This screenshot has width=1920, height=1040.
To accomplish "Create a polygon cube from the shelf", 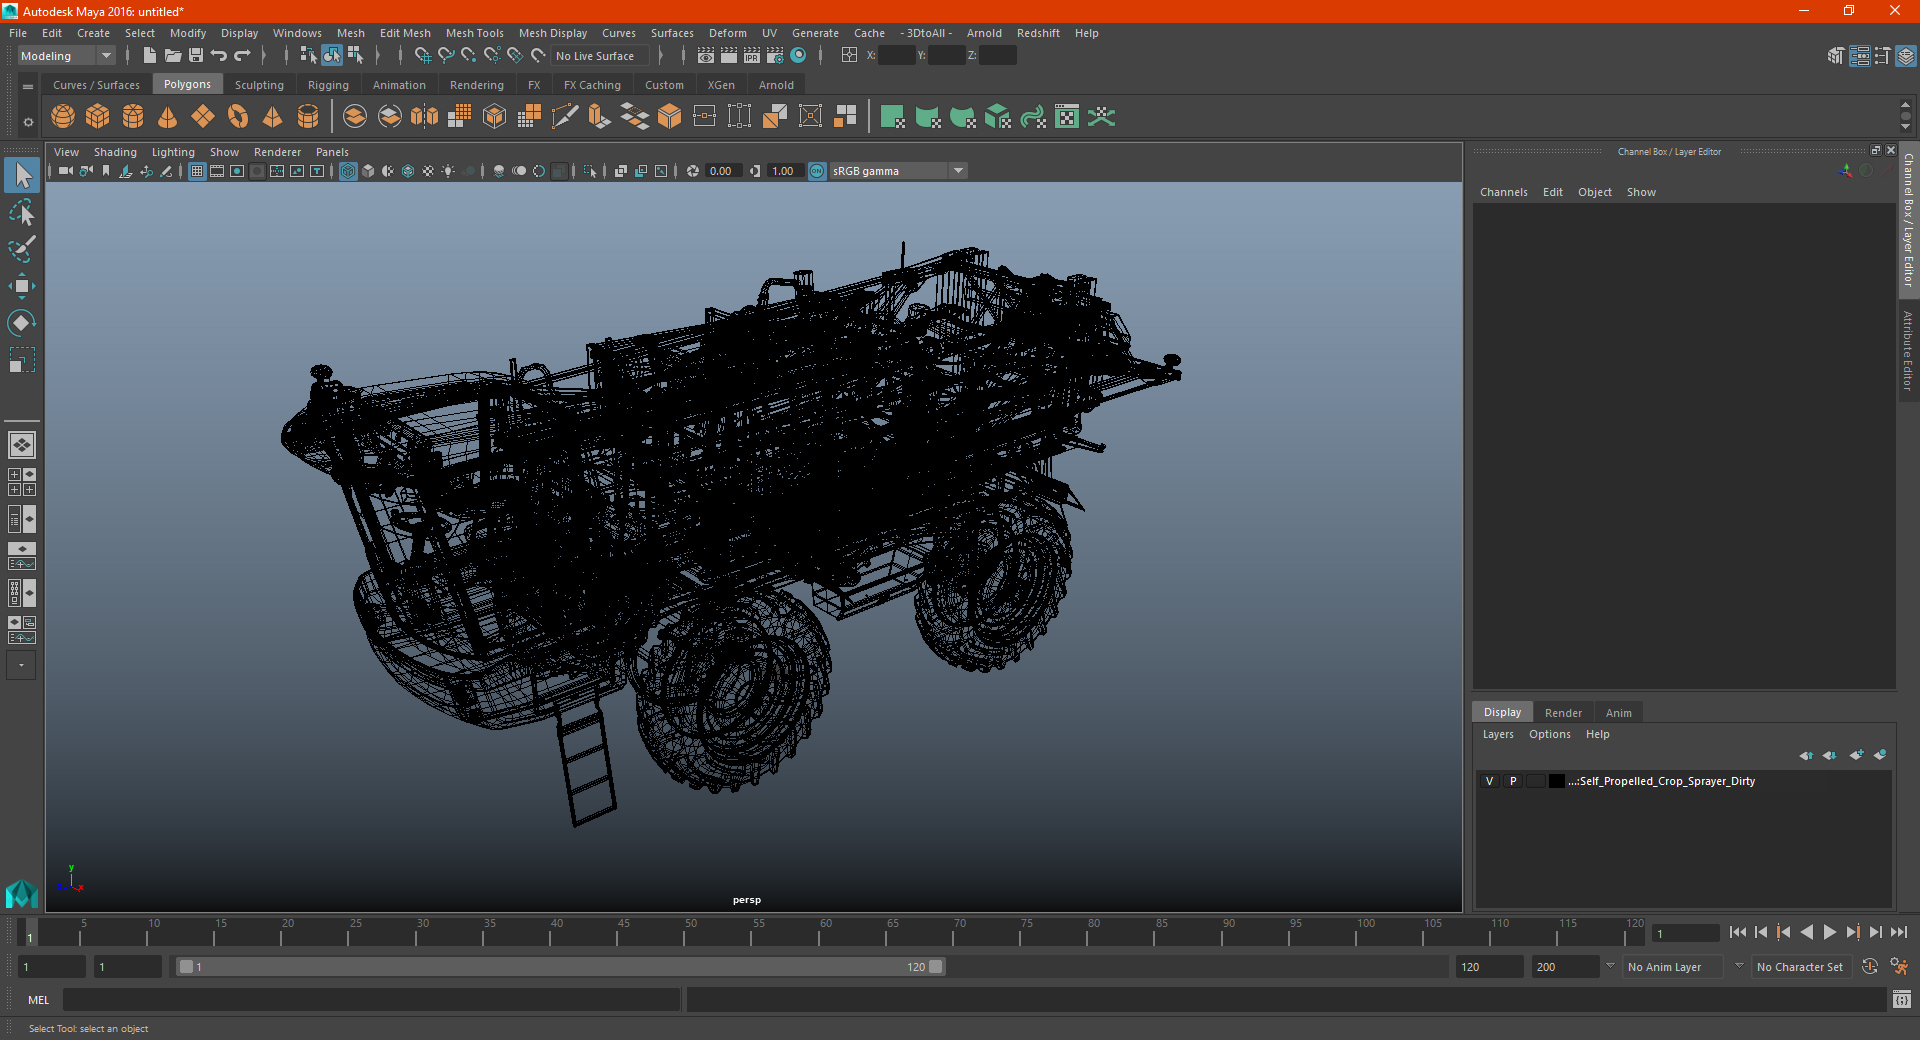I will [98, 117].
